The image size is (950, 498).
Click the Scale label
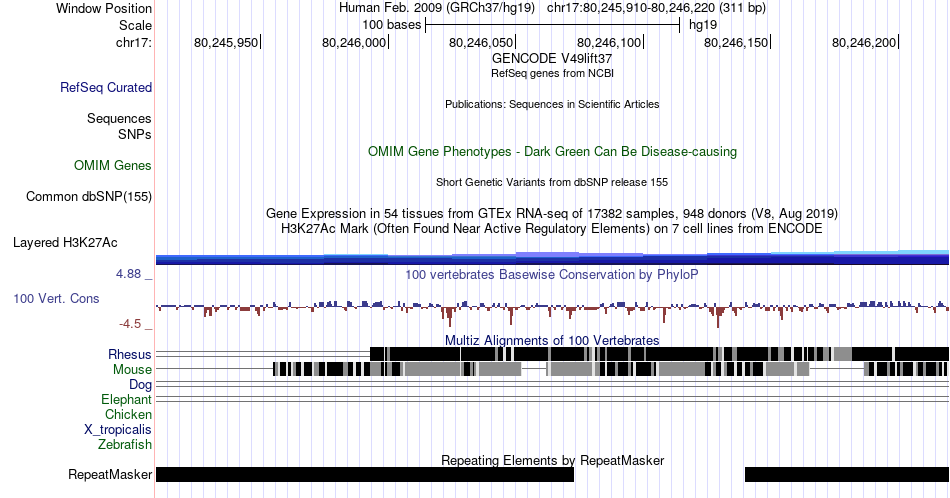[135, 25]
